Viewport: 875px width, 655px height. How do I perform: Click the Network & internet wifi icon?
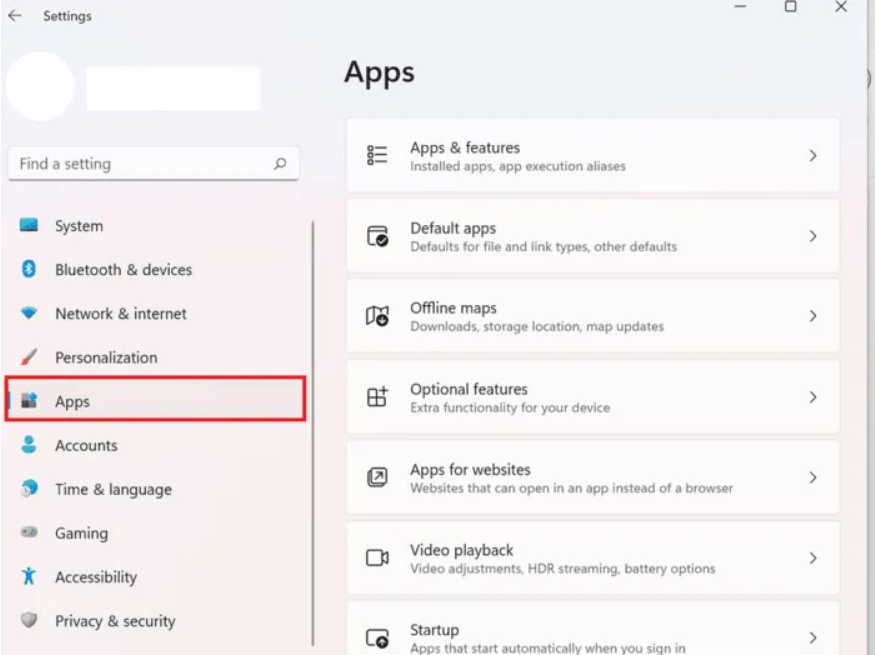point(29,314)
